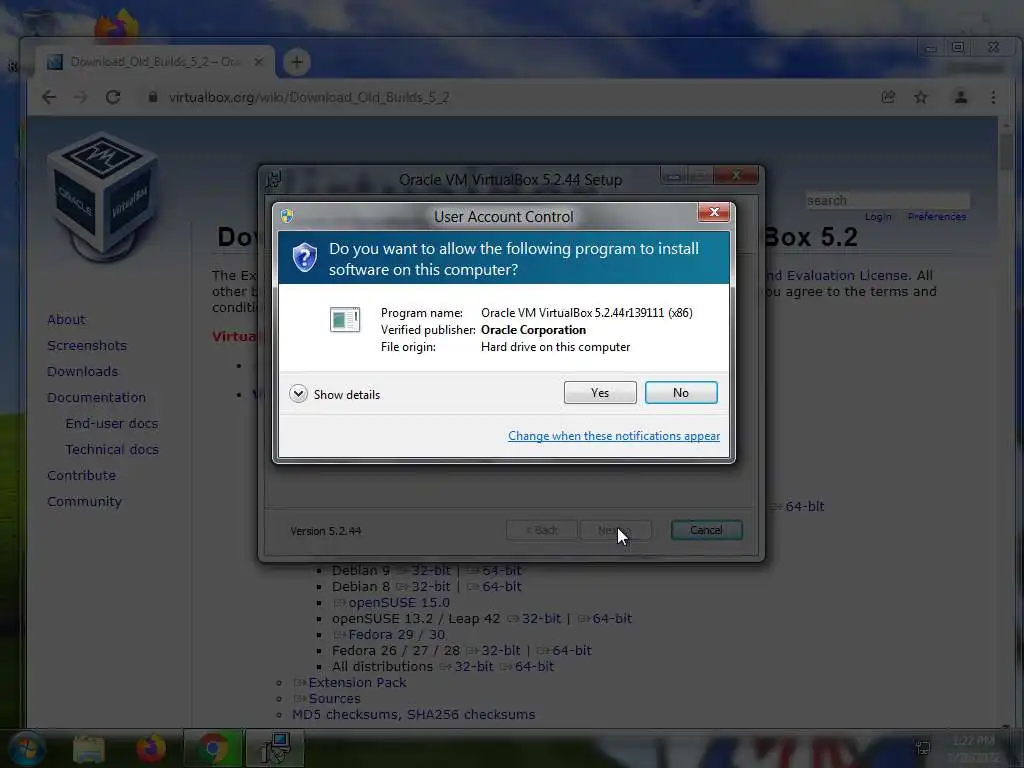Open the Login link on the website
Viewport: 1024px width, 768px height.
click(x=878, y=217)
